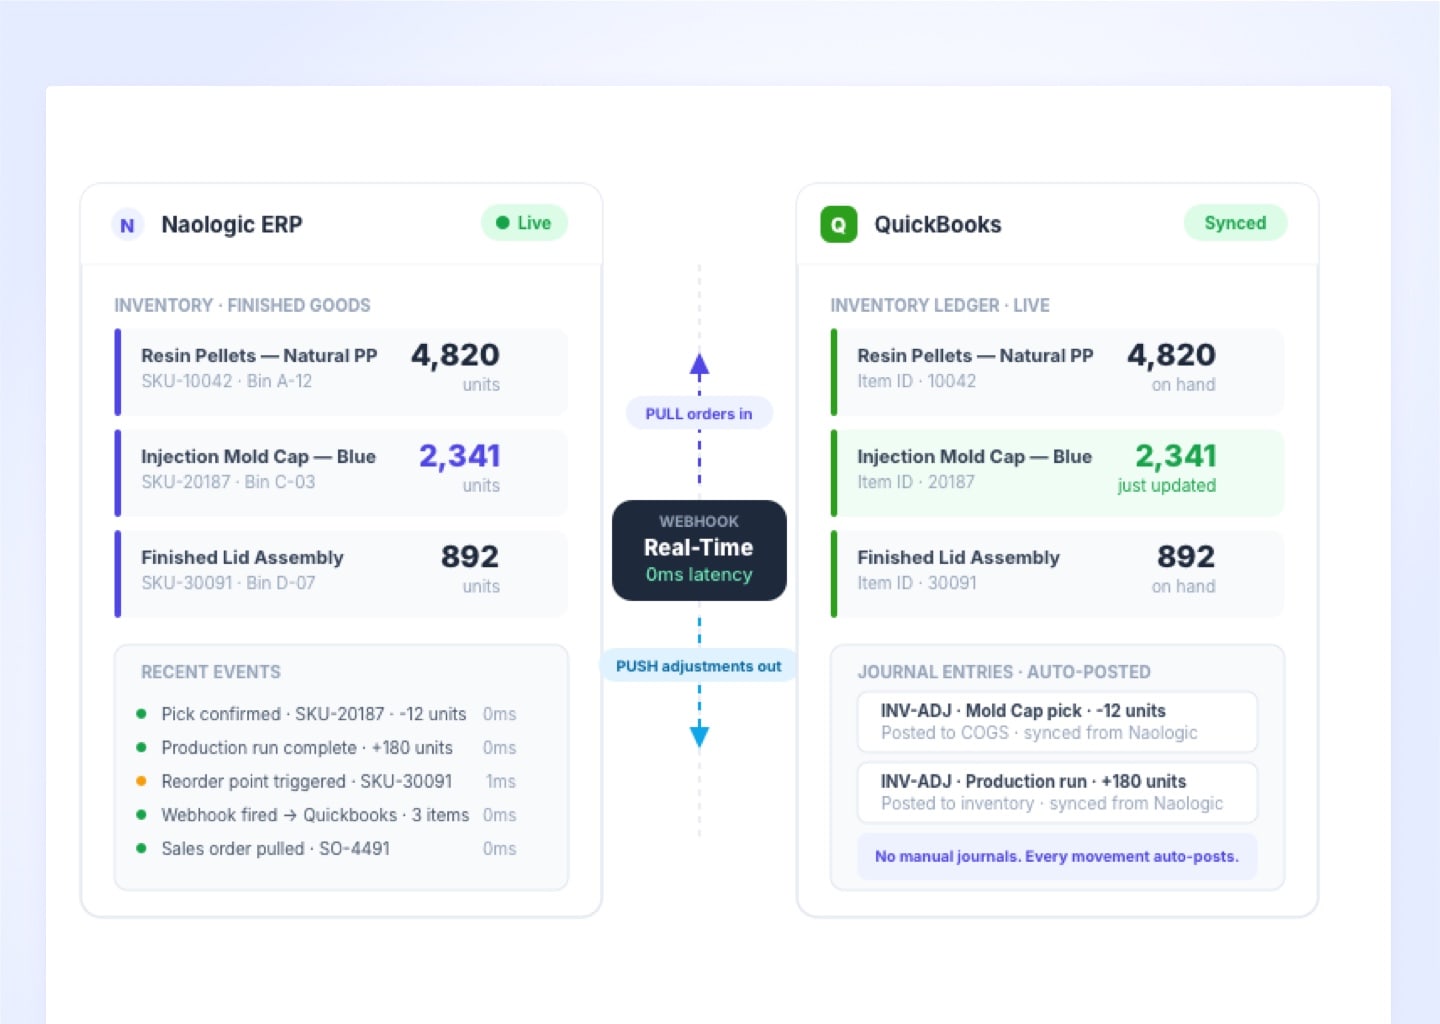Image resolution: width=1440 pixels, height=1024 pixels.
Task: Open Finished Lid Assembly ledger Item ID 30091
Action: (x=1057, y=574)
